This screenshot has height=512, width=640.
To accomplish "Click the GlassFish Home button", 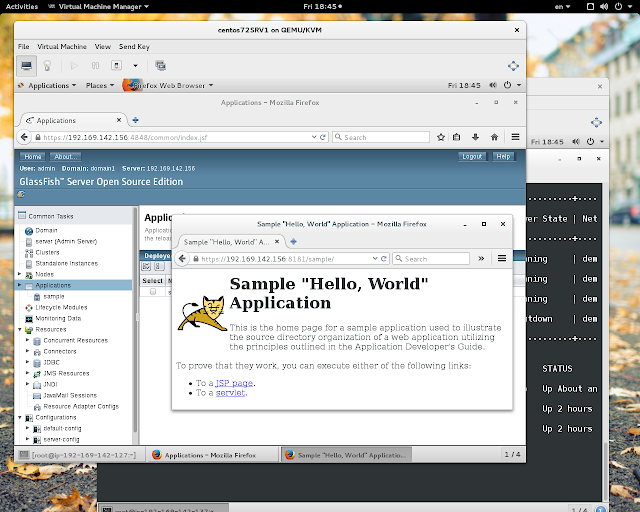I will pyautogui.click(x=33, y=157).
